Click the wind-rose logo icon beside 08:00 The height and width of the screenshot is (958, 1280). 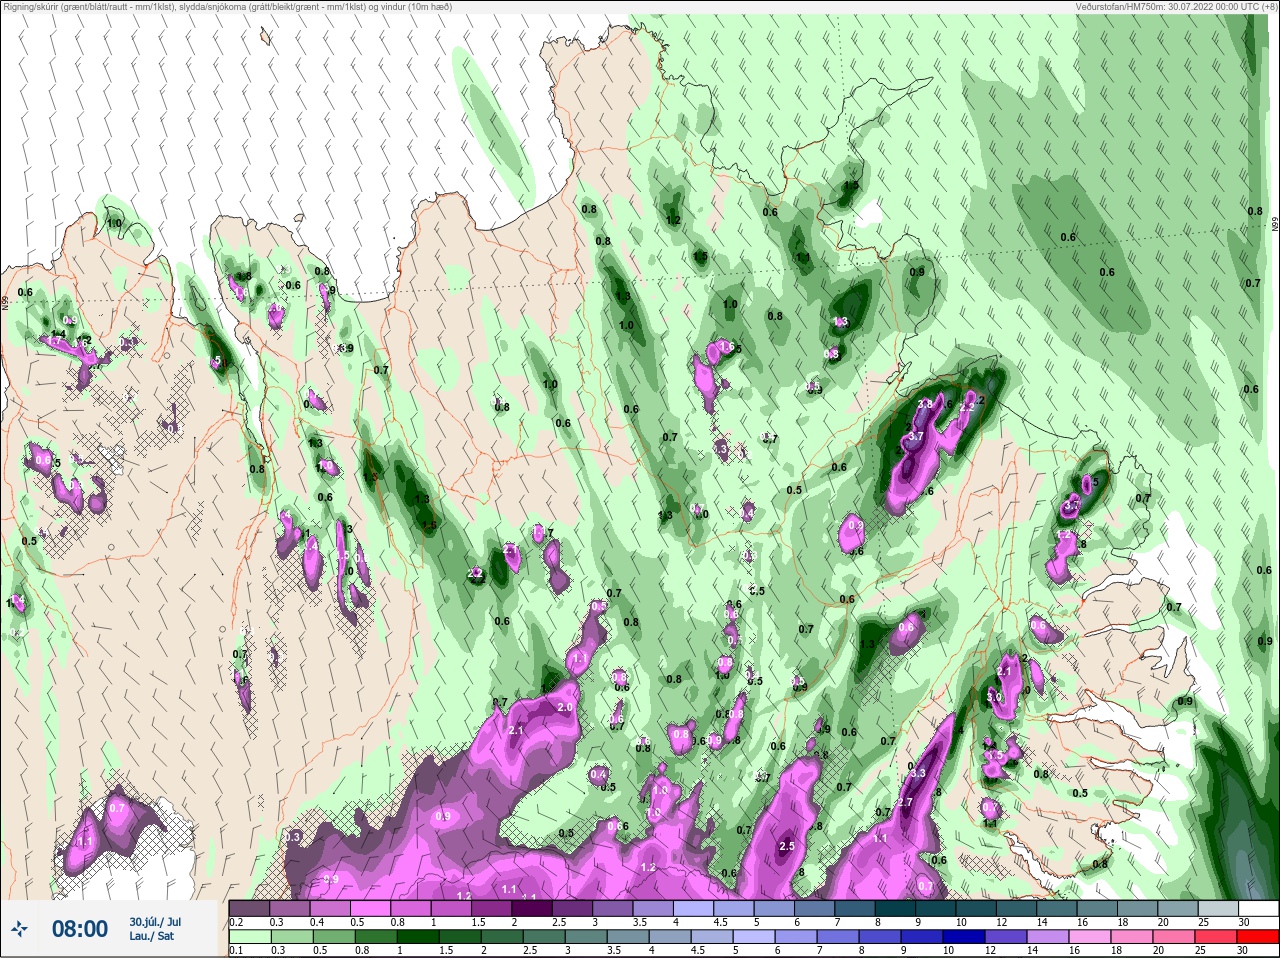[x=20, y=929]
